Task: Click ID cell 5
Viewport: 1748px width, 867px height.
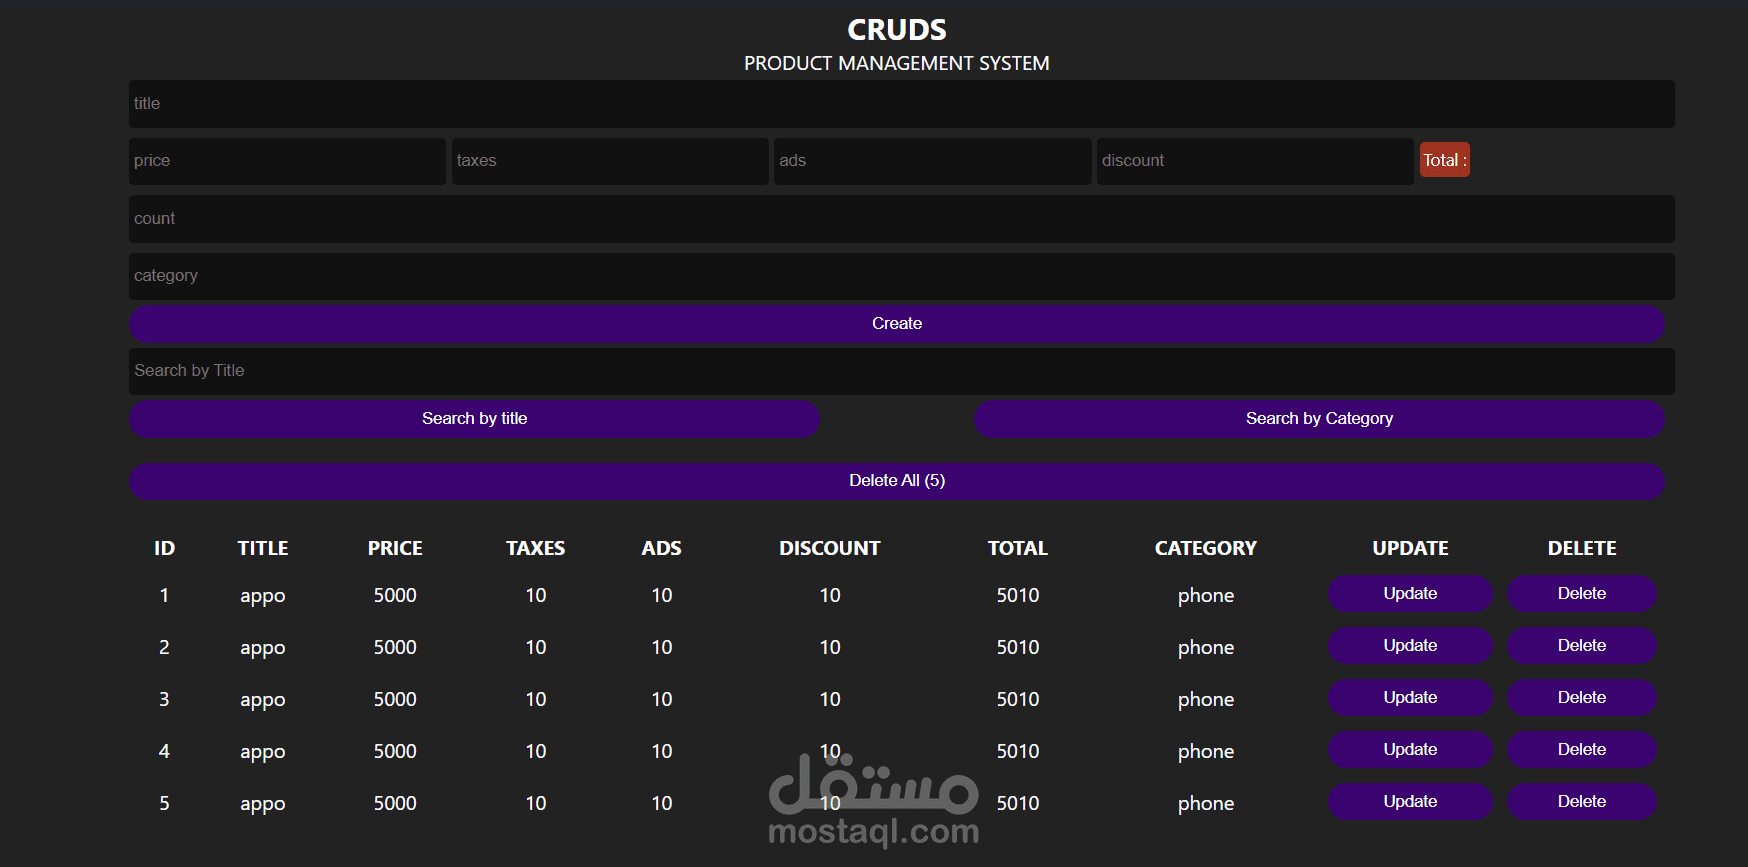Action: (x=164, y=803)
